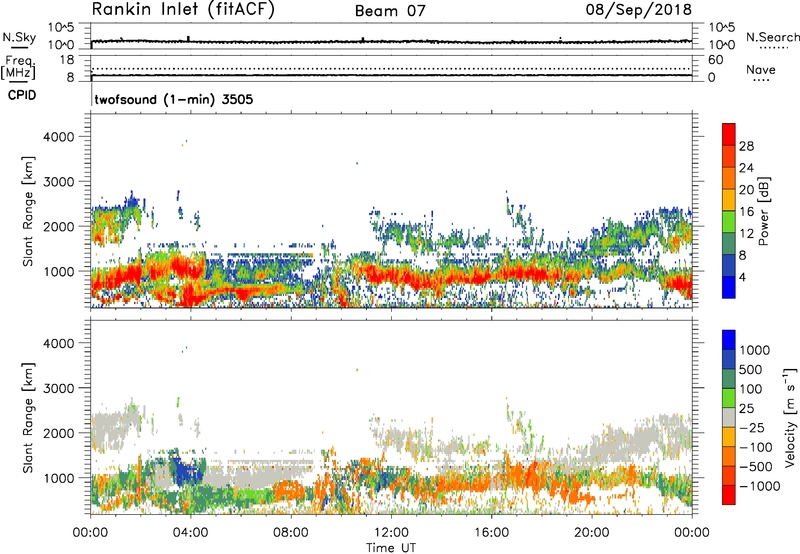Click the '08:00' time axis label
800x554 pixels.
tap(290, 533)
